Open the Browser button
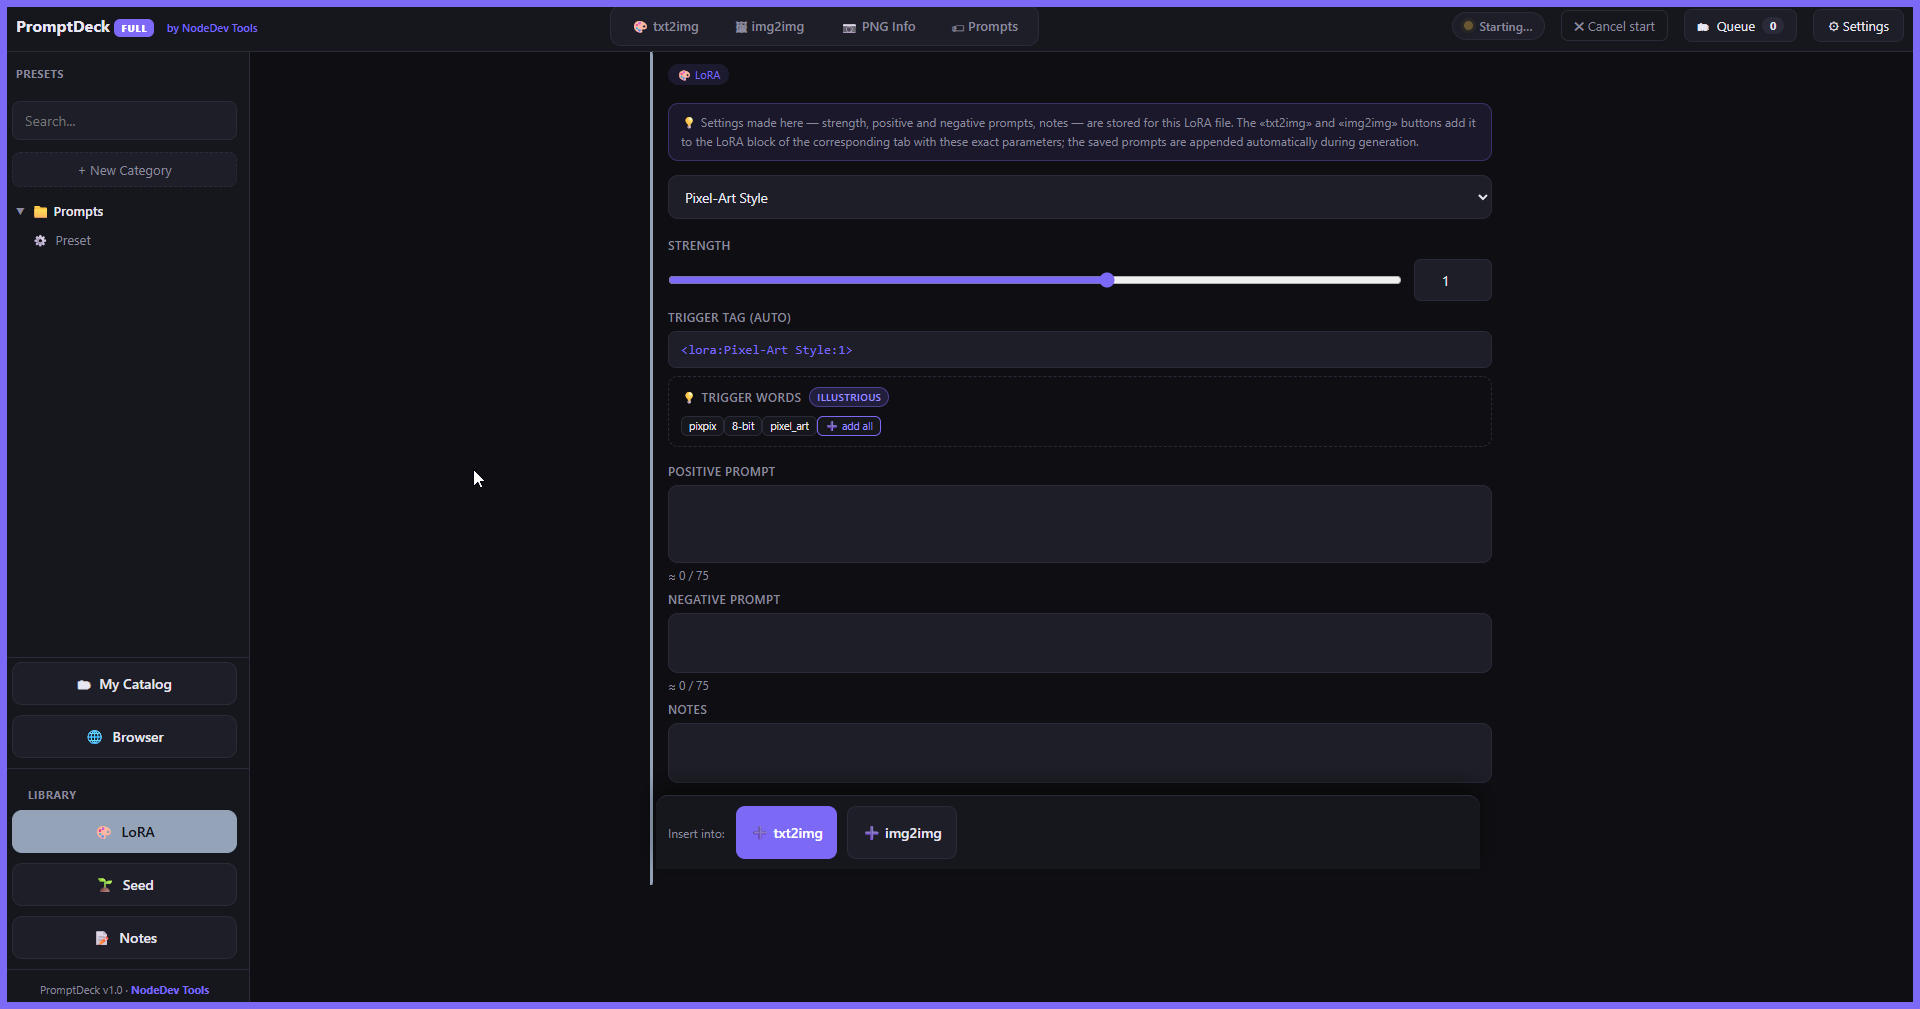 [x=124, y=737]
